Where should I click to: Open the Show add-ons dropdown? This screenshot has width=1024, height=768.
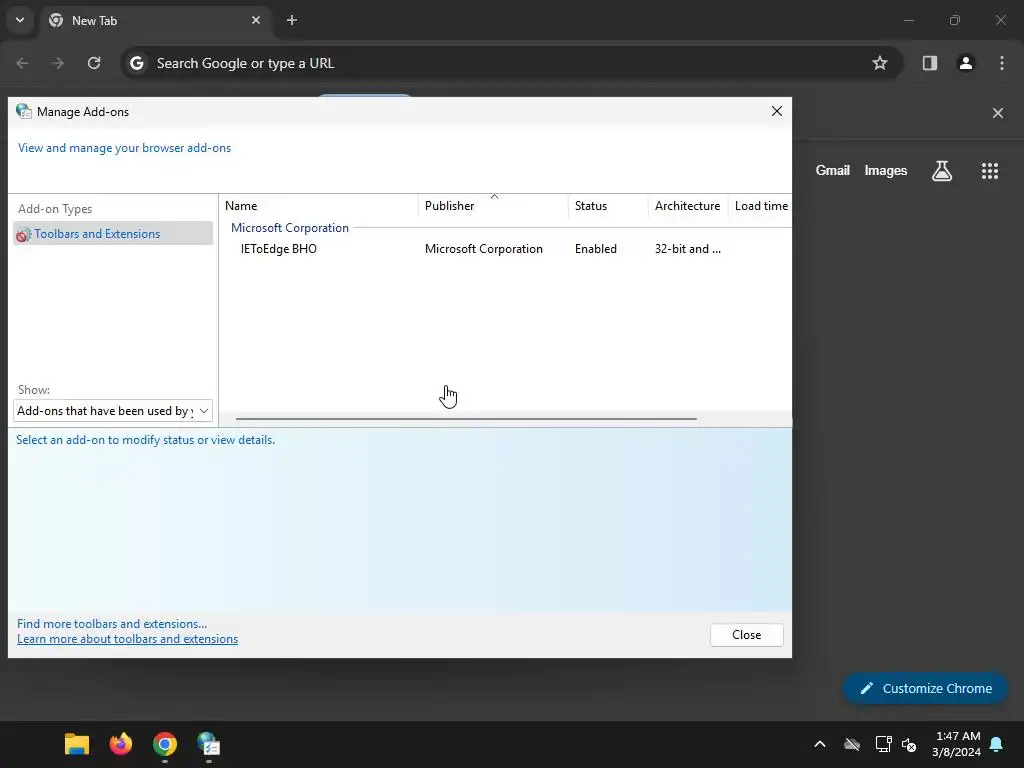[113, 411]
